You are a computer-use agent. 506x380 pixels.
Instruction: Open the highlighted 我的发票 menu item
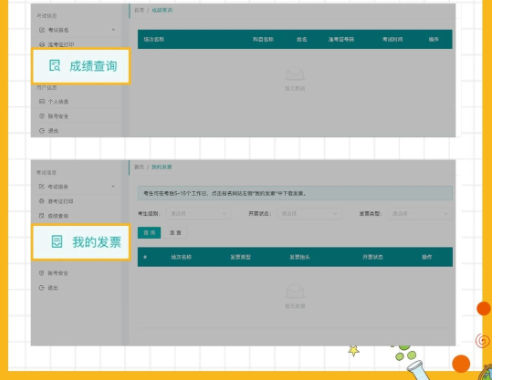(x=81, y=242)
